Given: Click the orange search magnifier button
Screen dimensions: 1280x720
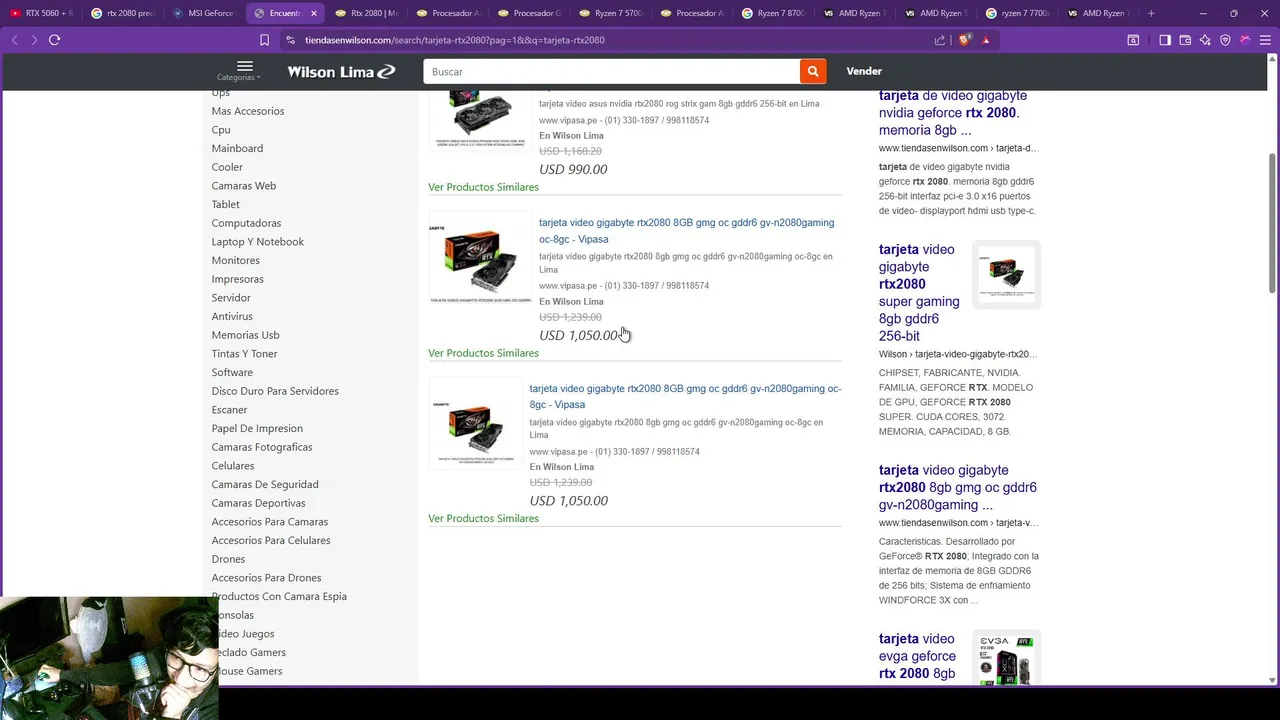Looking at the screenshot, I should 813,71.
